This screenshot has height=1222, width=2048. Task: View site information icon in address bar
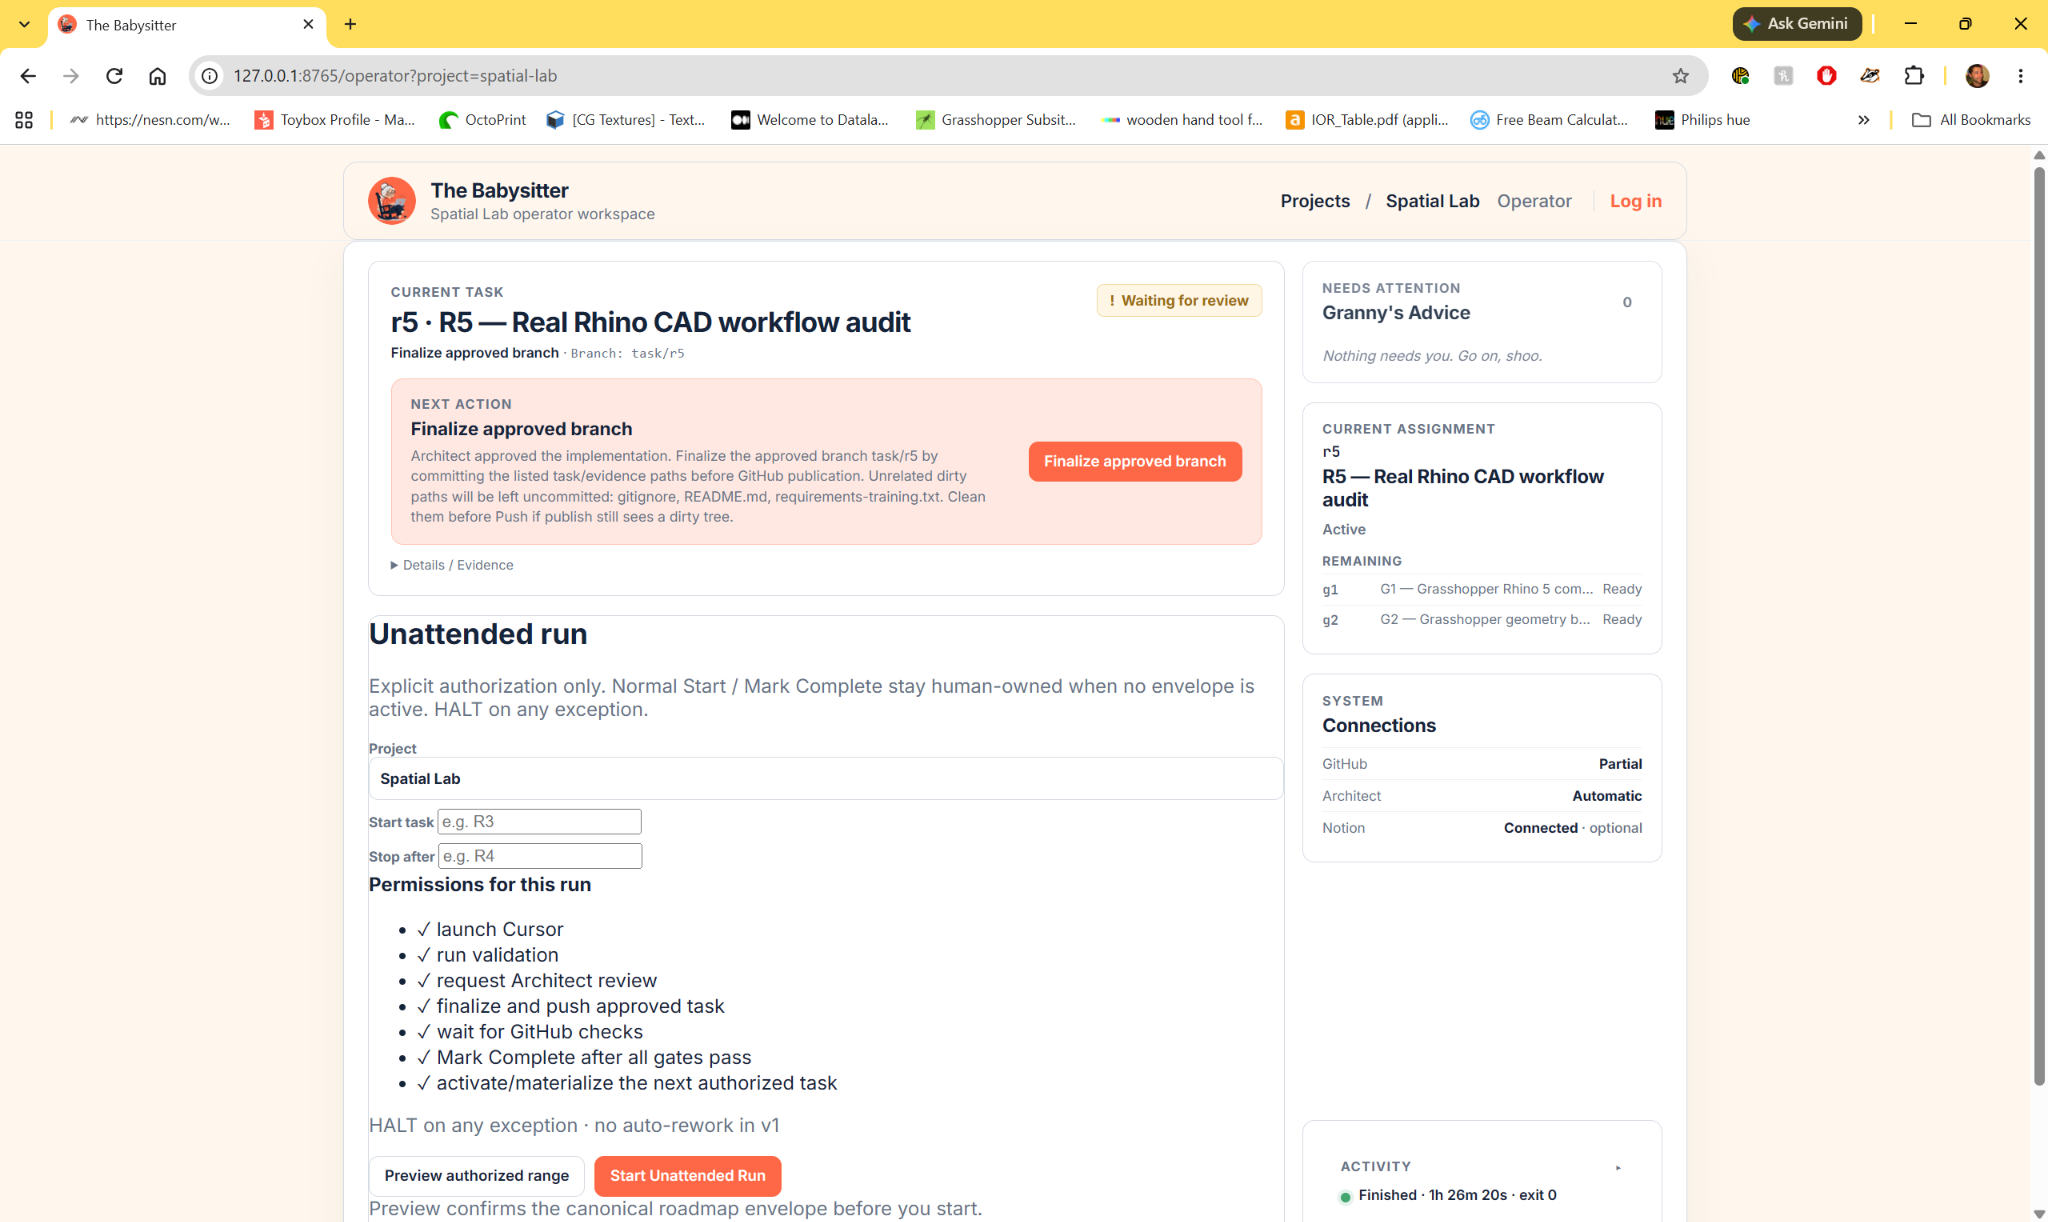coord(209,76)
